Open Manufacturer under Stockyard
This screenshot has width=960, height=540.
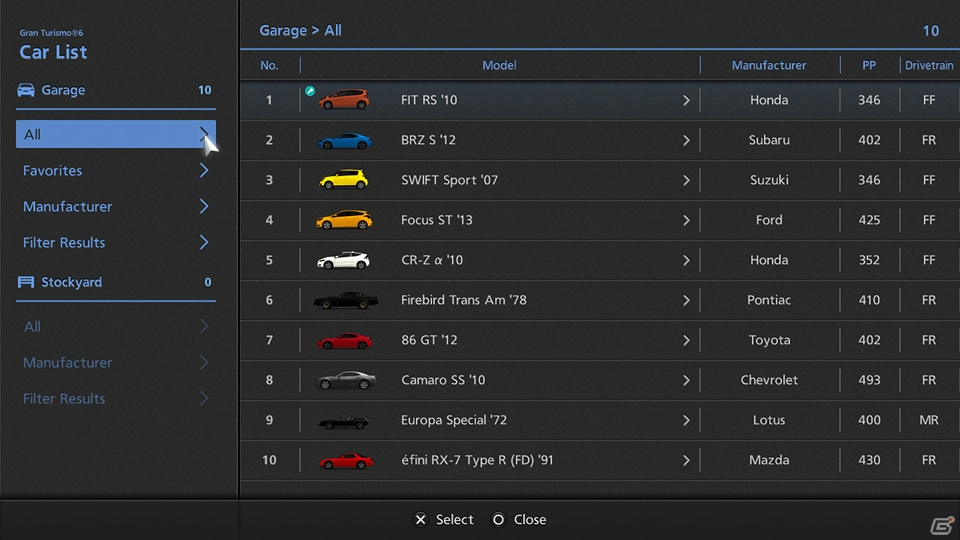(x=116, y=362)
